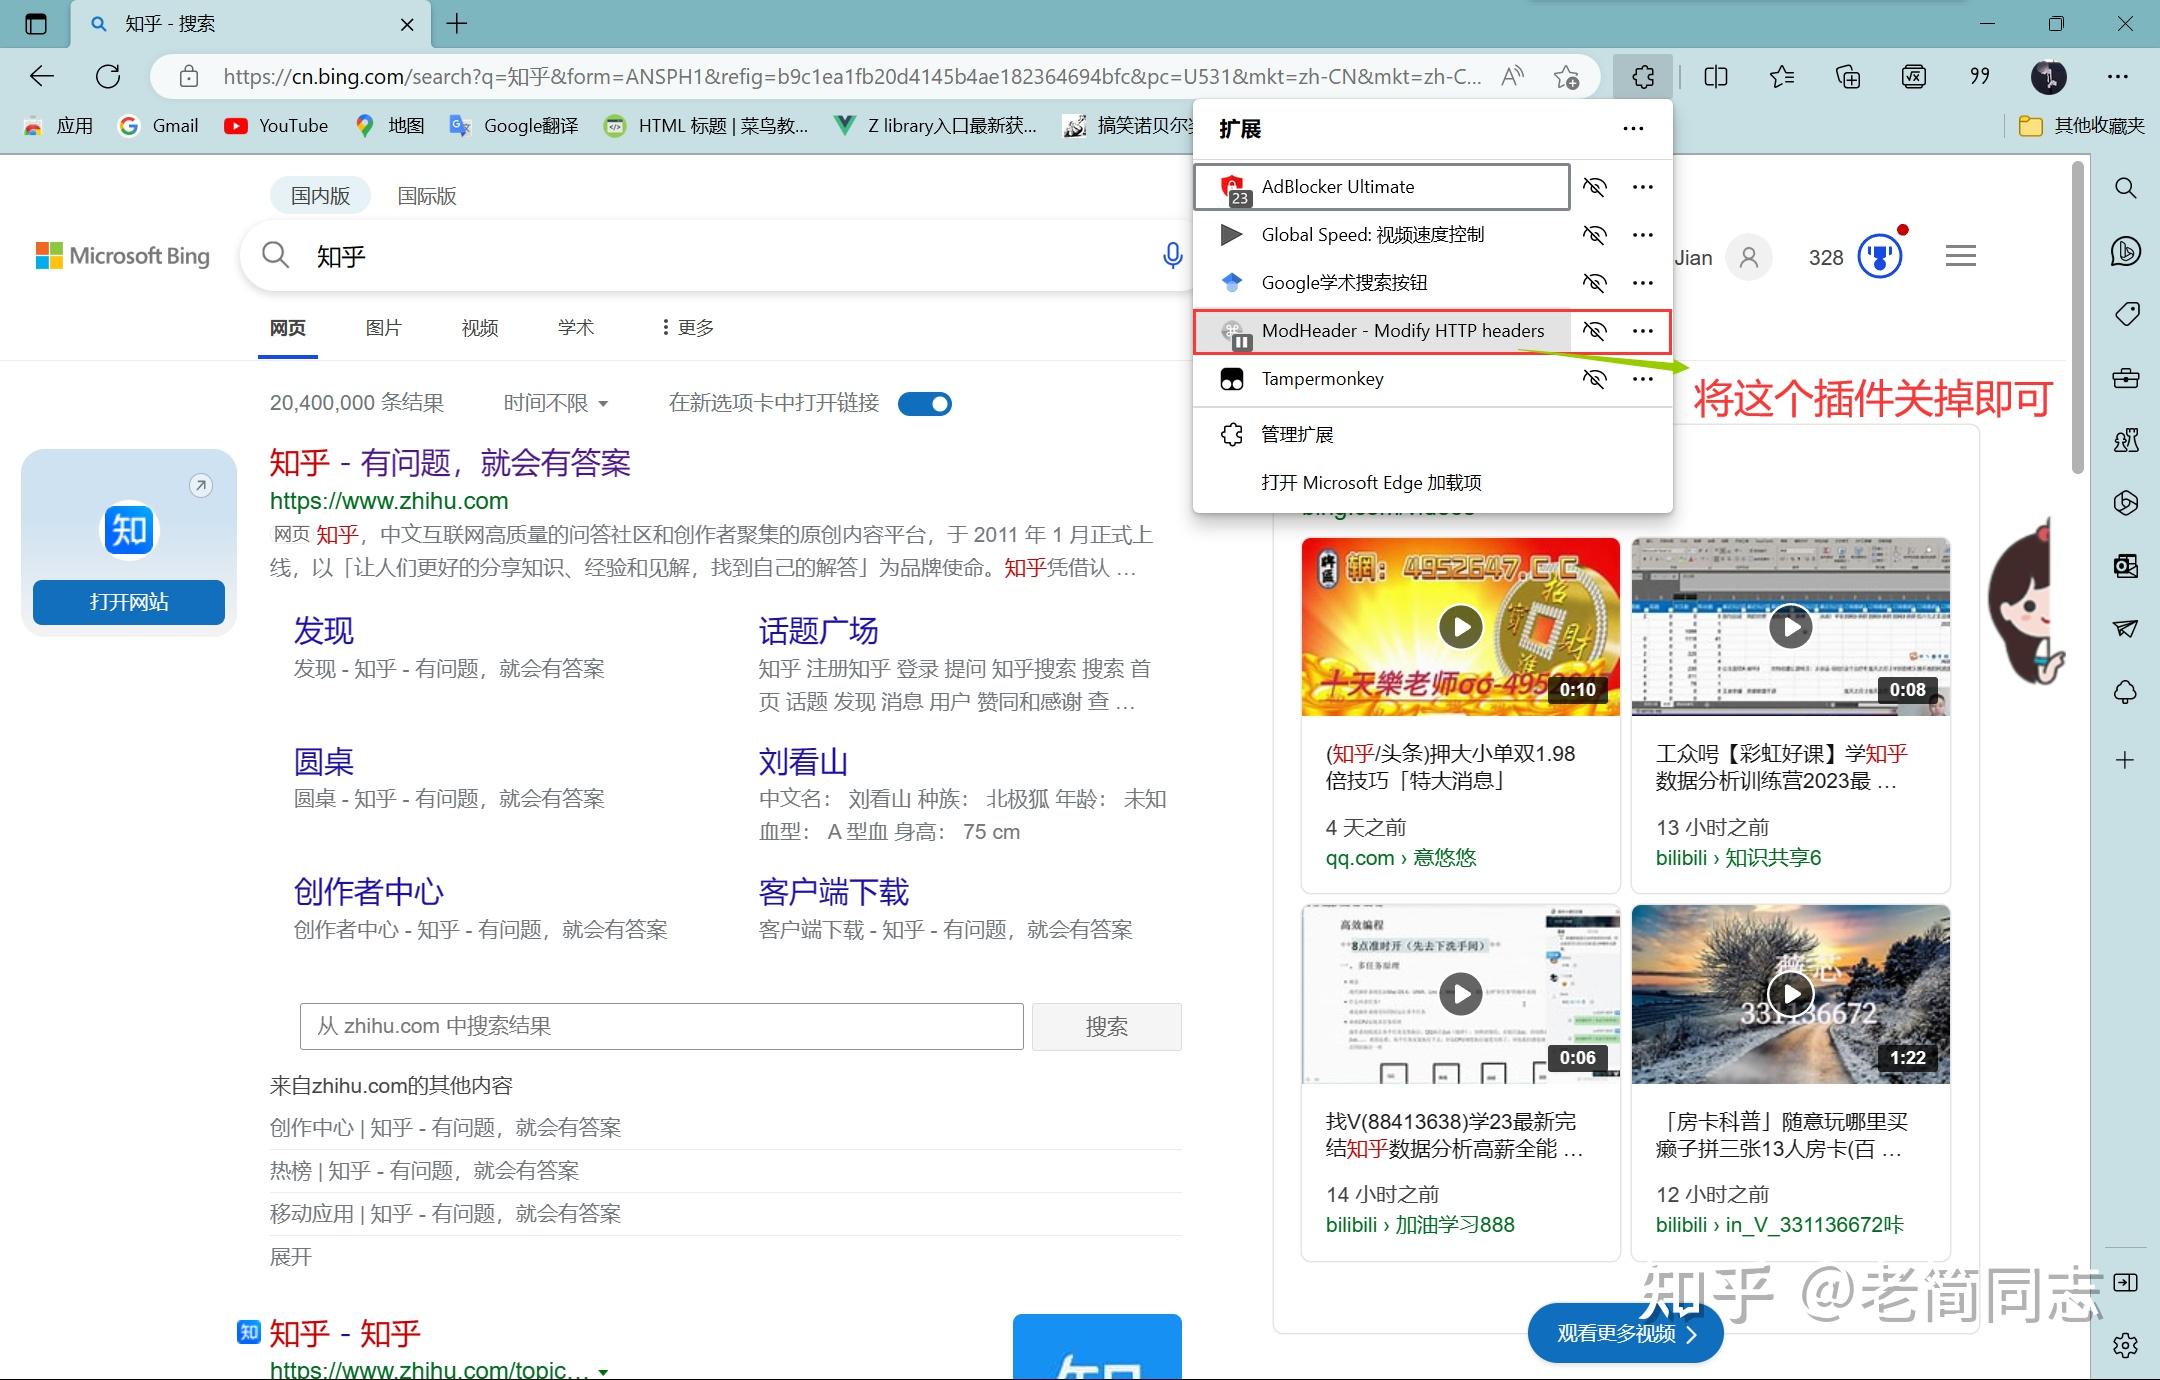Click the Bing user account avatar icon
Screen dimensions: 2160x1380
[1748, 257]
